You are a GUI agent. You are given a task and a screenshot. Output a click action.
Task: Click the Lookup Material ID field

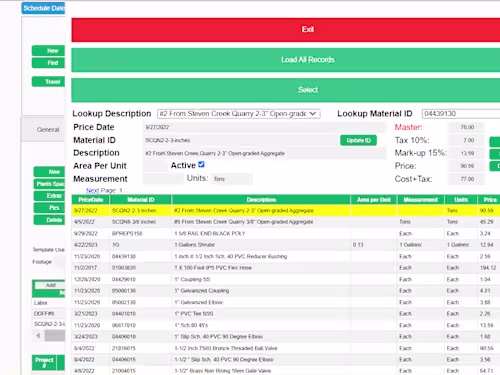pyautogui.click(x=461, y=114)
